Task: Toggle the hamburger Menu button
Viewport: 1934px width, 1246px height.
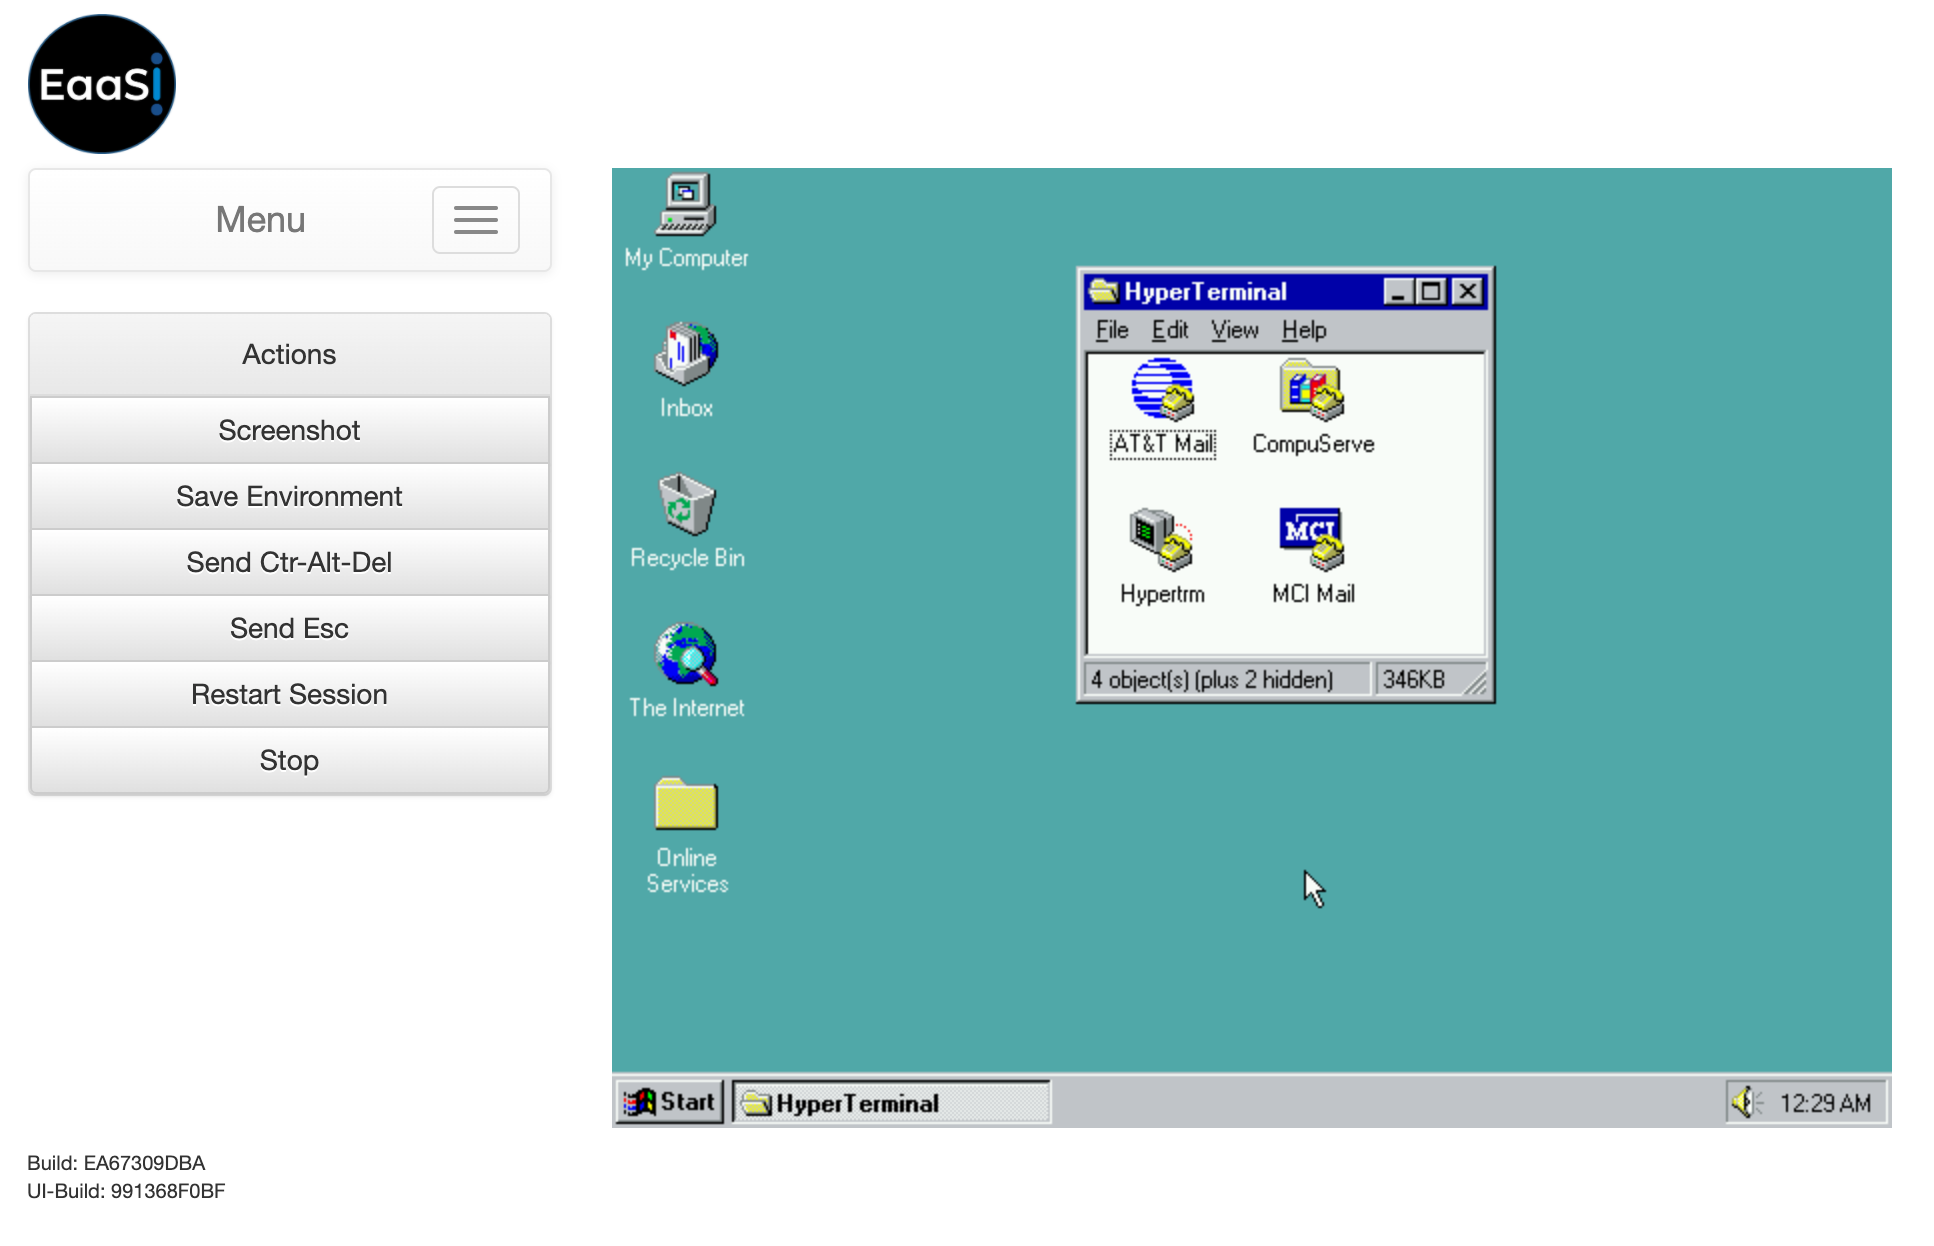Action: click(x=476, y=220)
